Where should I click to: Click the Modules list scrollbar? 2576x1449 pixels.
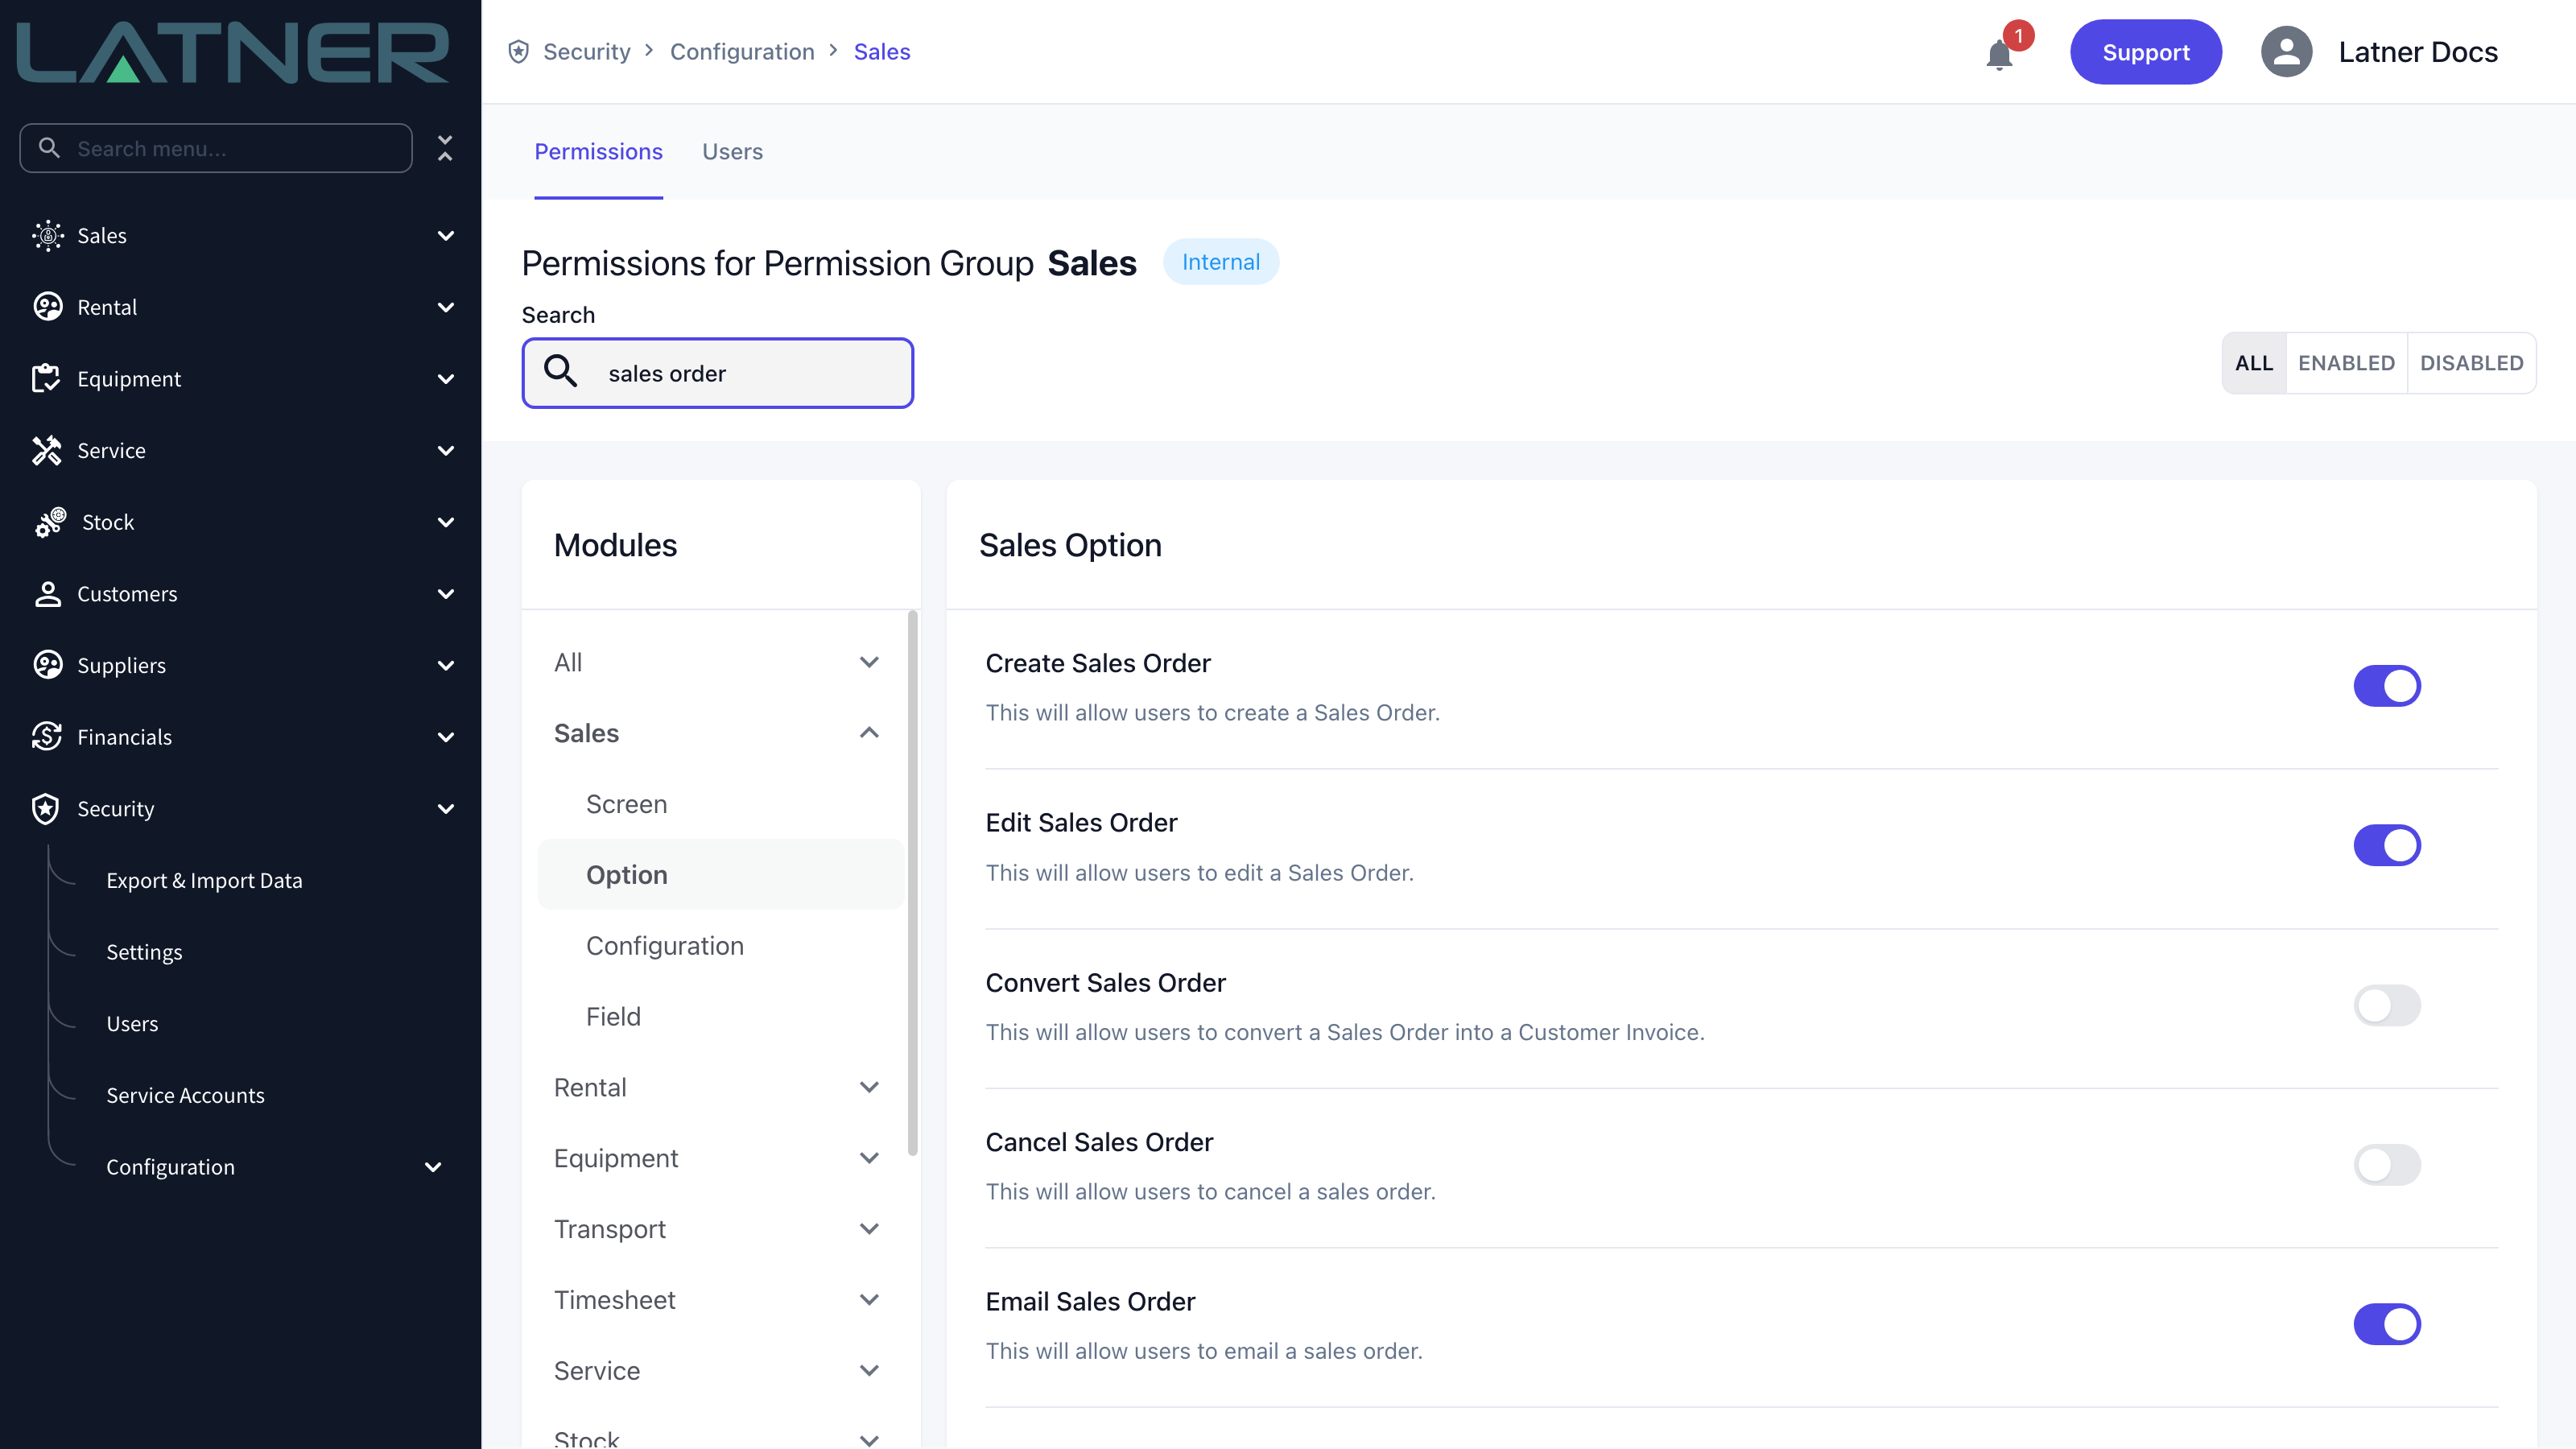(x=912, y=883)
